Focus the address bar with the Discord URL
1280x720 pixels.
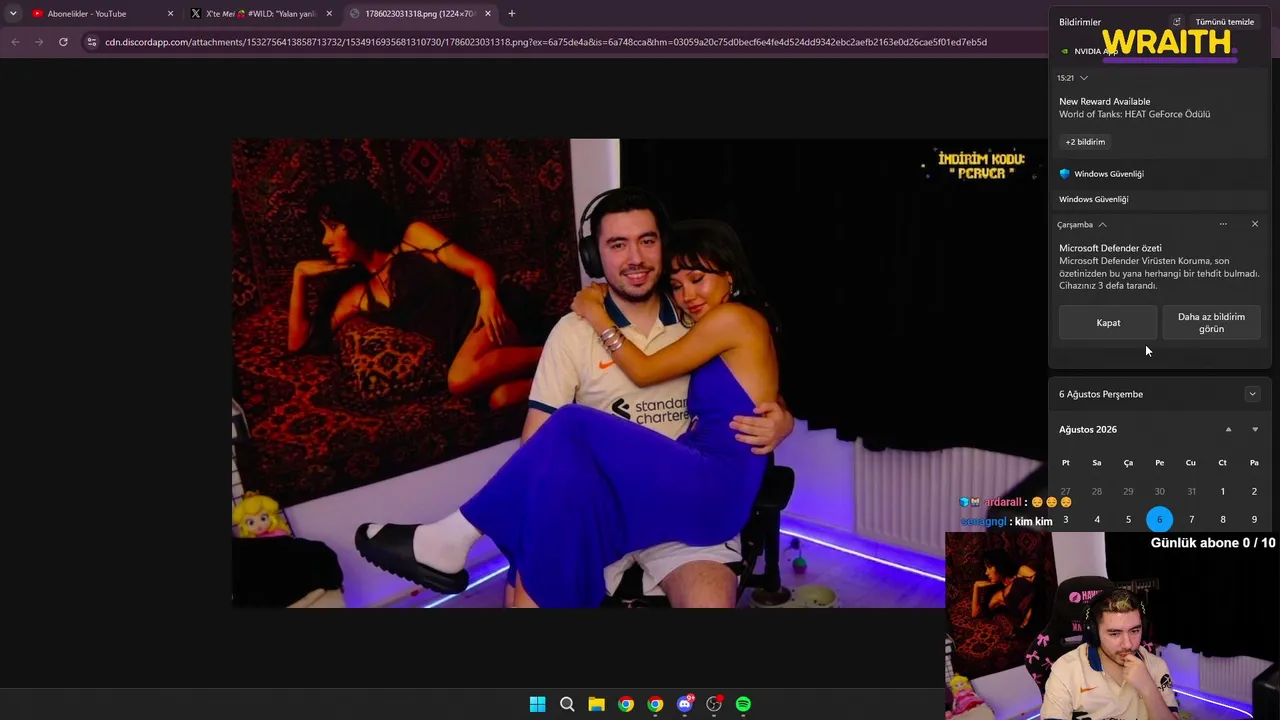click(546, 42)
